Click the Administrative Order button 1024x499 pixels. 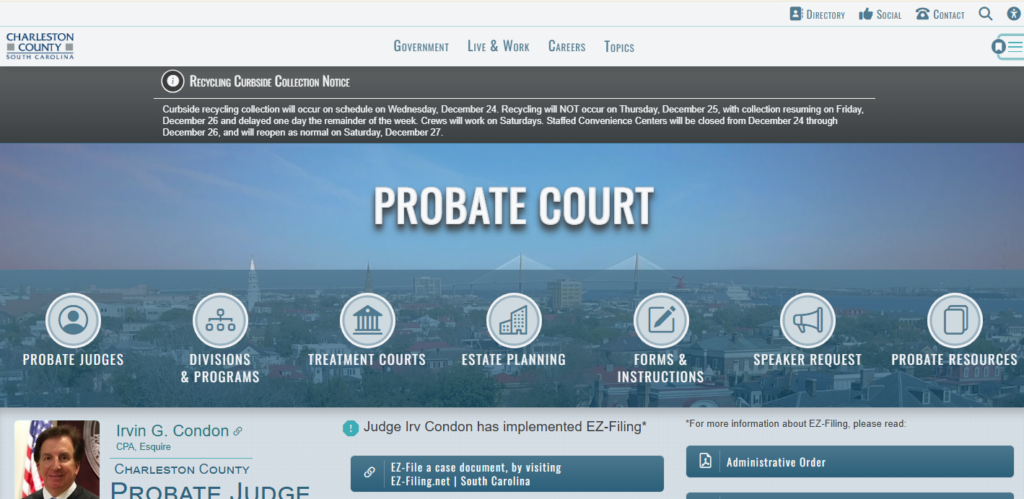pos(850,462)
